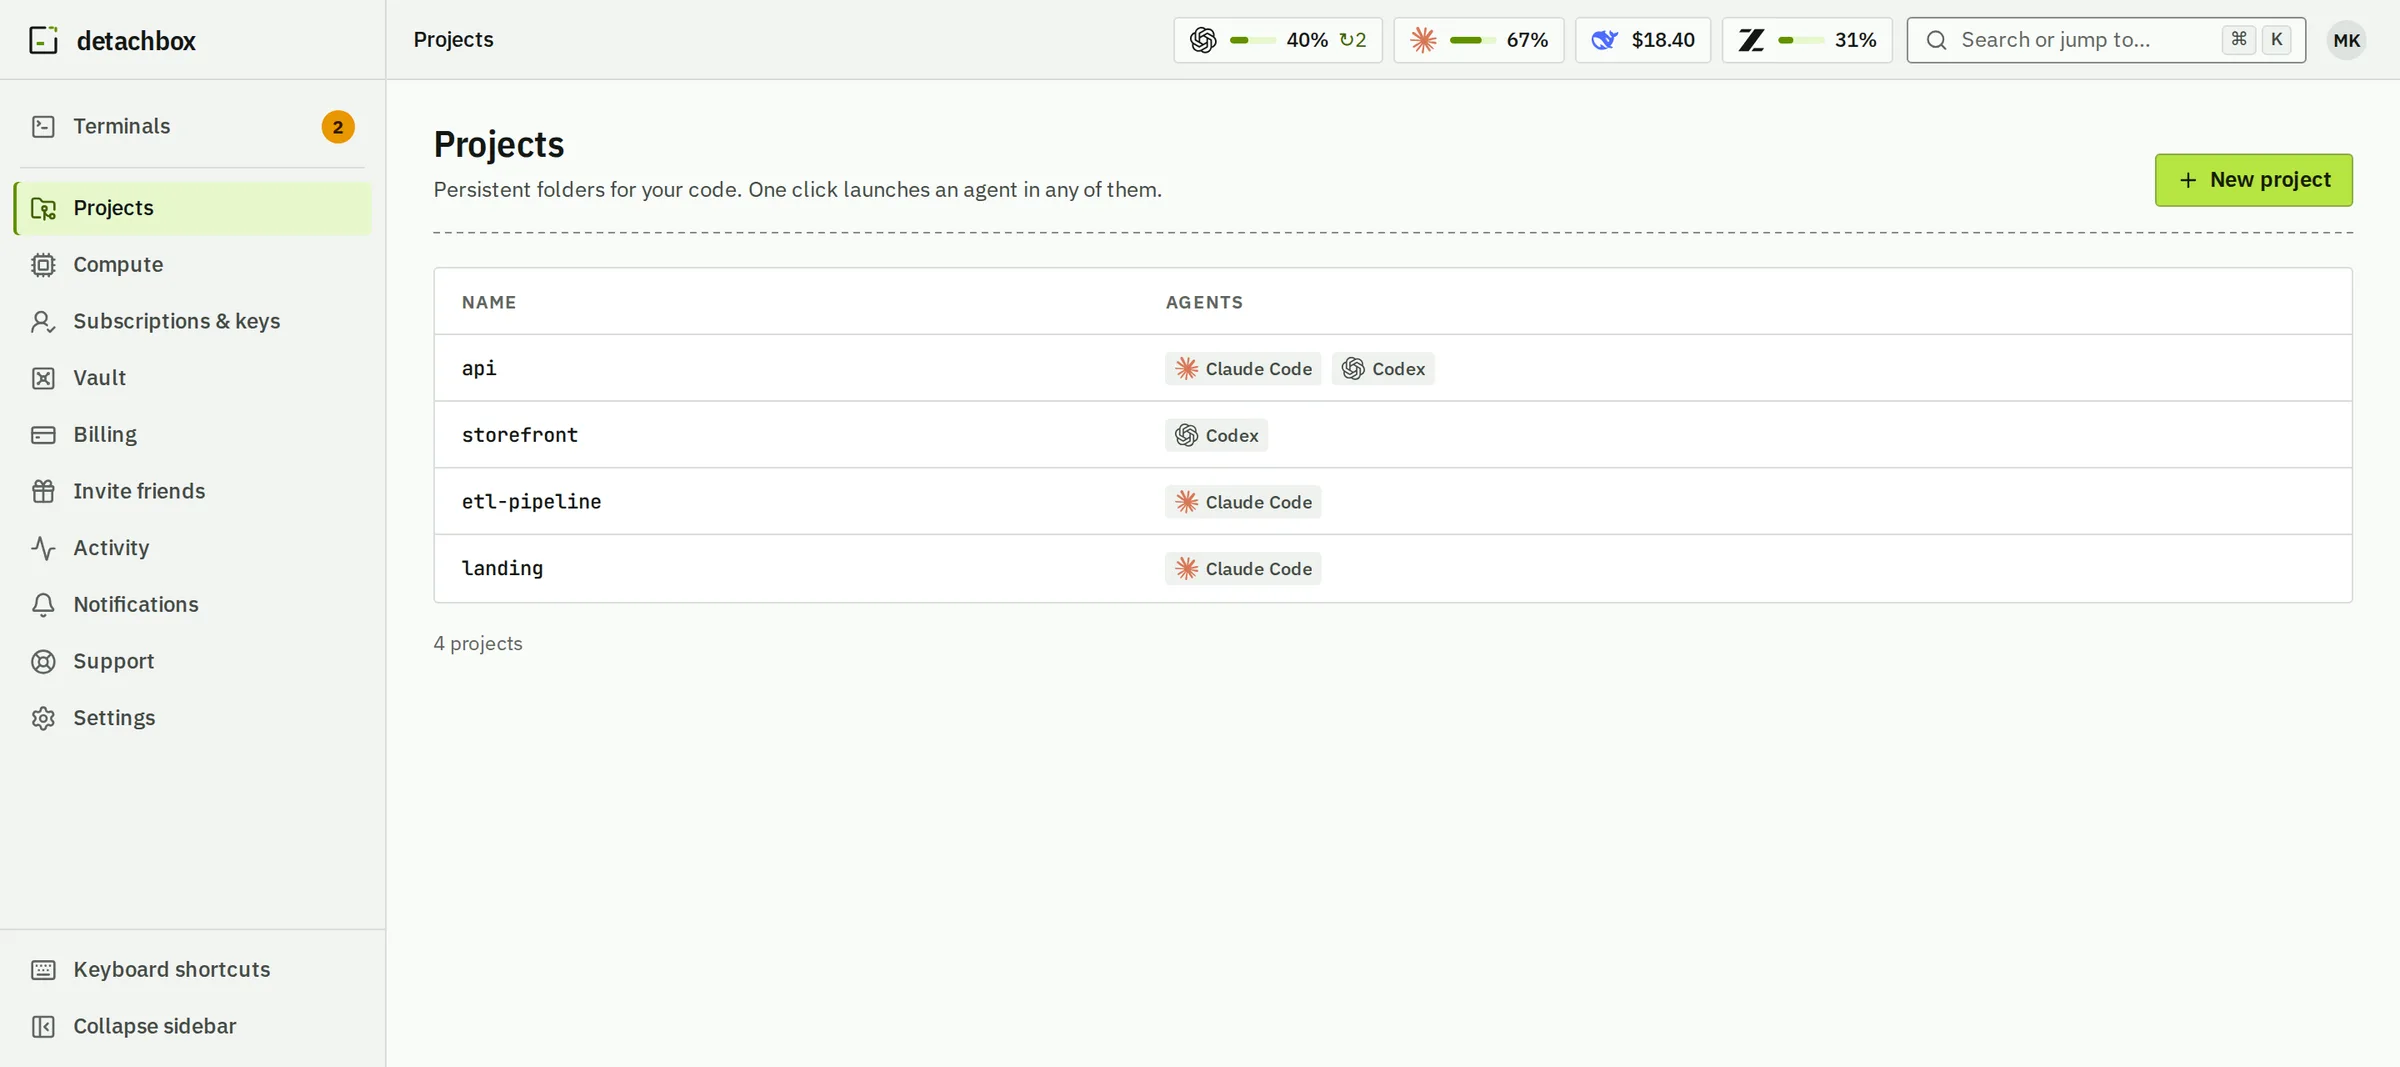Open the api project row
2400x1067 pixels.
[1393, 368]
